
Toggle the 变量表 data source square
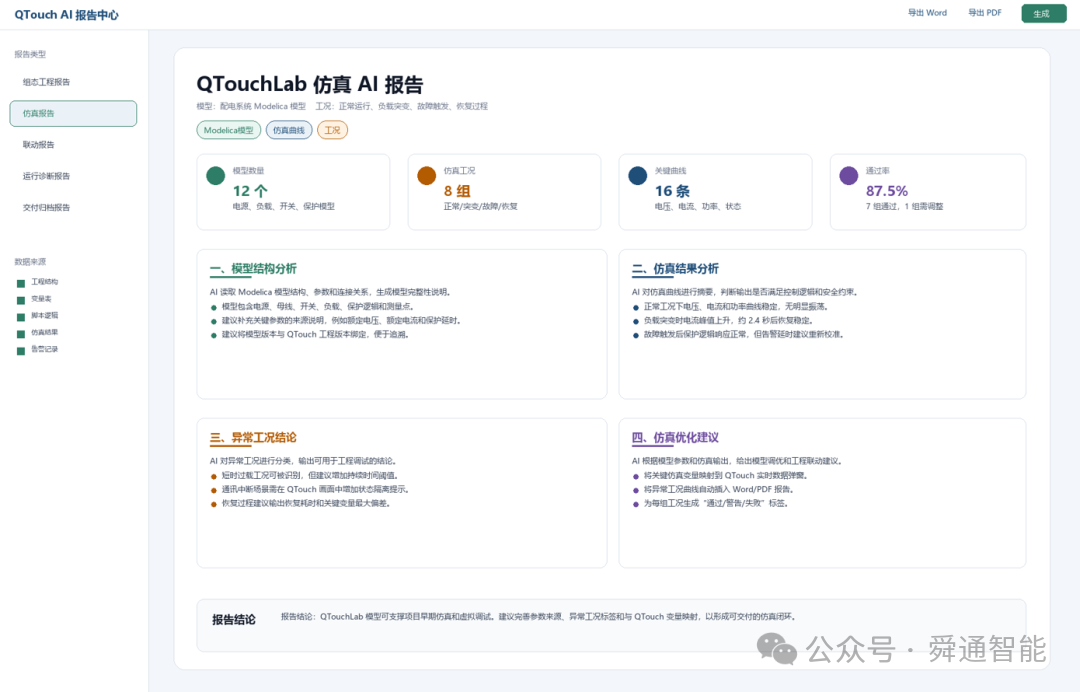point(21,300)
